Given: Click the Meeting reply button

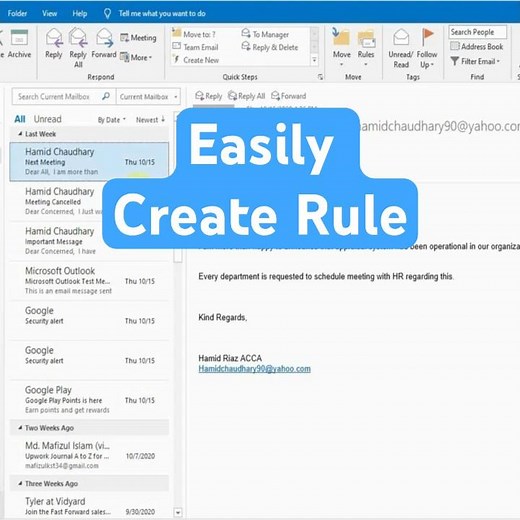Looking at the screenshot, I should click(138, 38).
